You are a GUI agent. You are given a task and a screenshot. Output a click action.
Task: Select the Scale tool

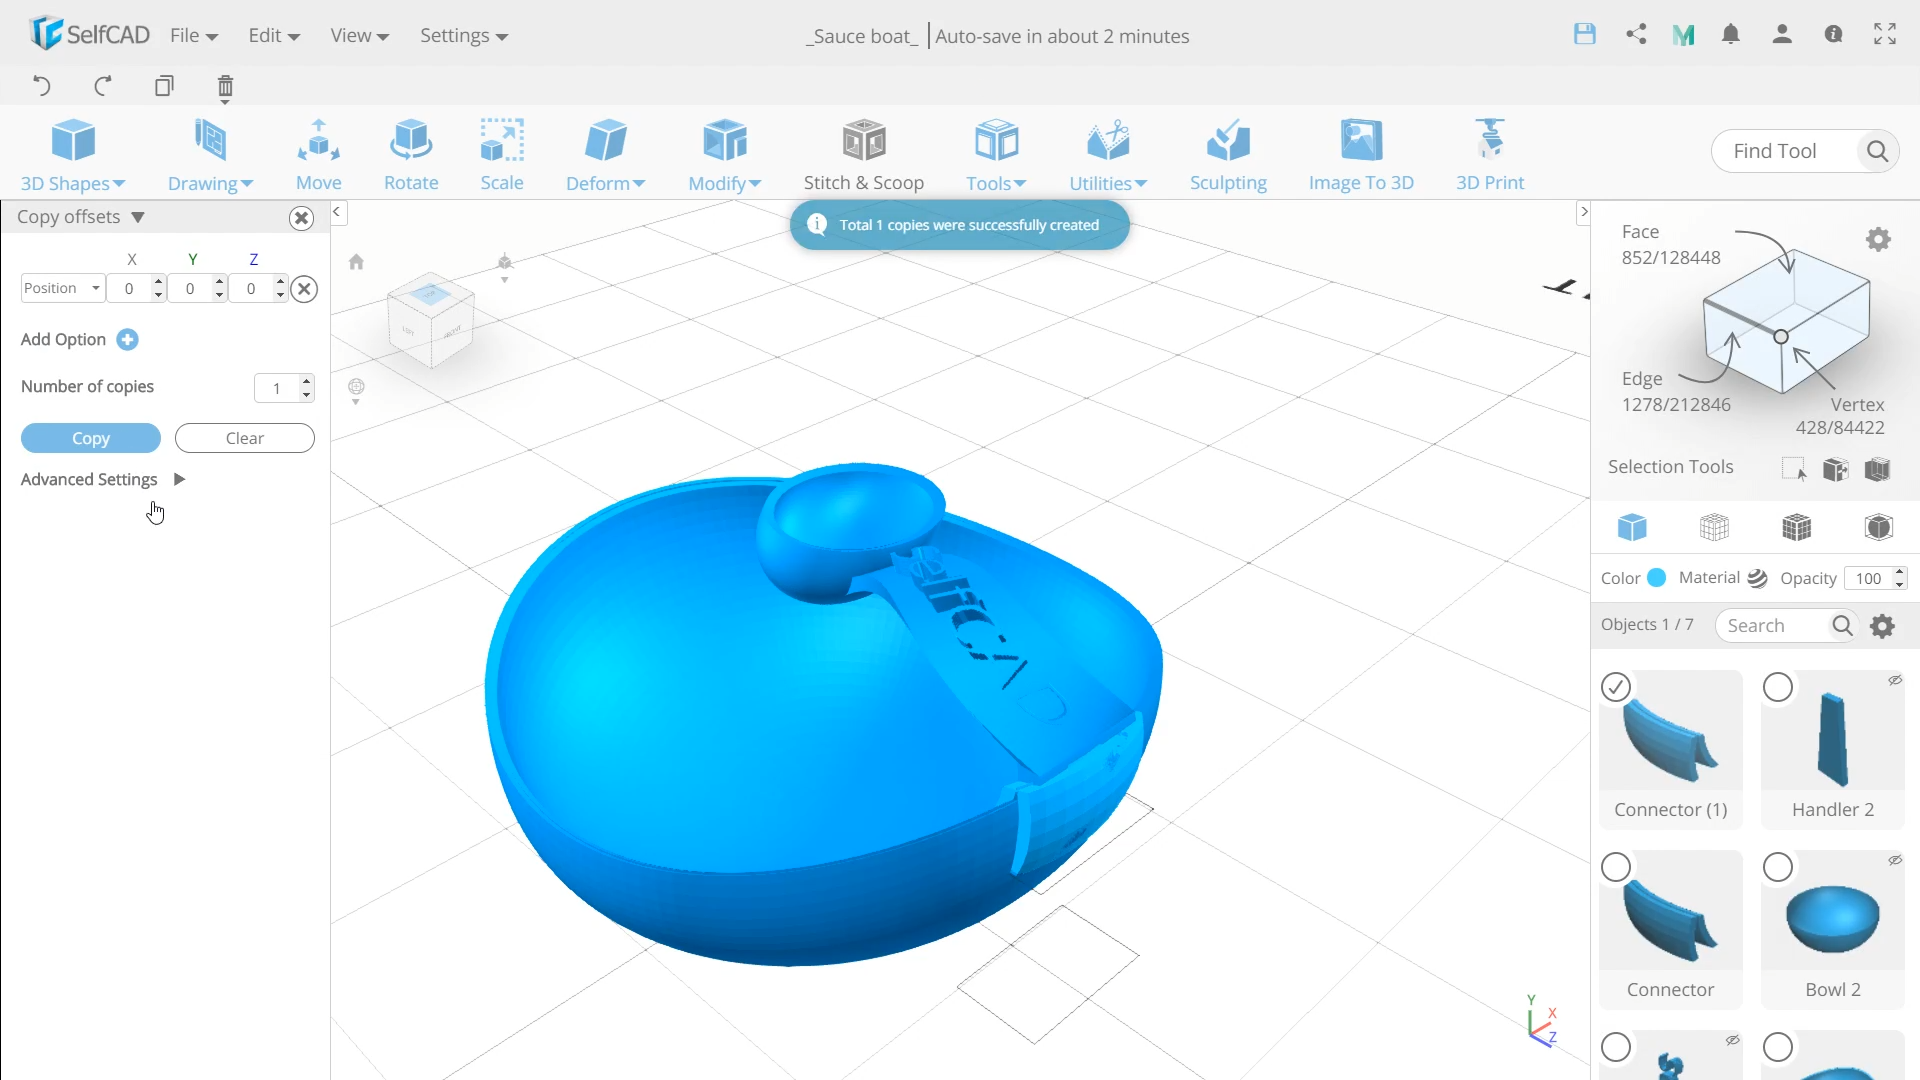tap(502, 155)
